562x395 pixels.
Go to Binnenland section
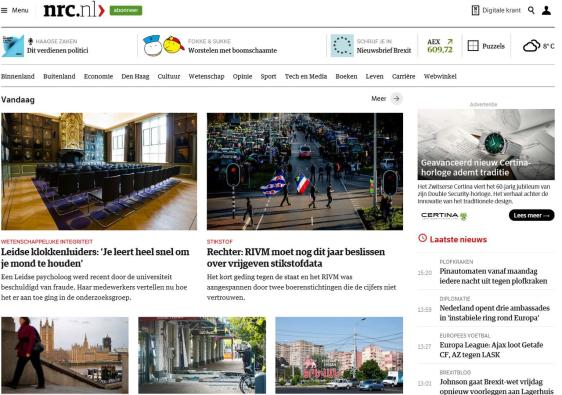[18, 76]
